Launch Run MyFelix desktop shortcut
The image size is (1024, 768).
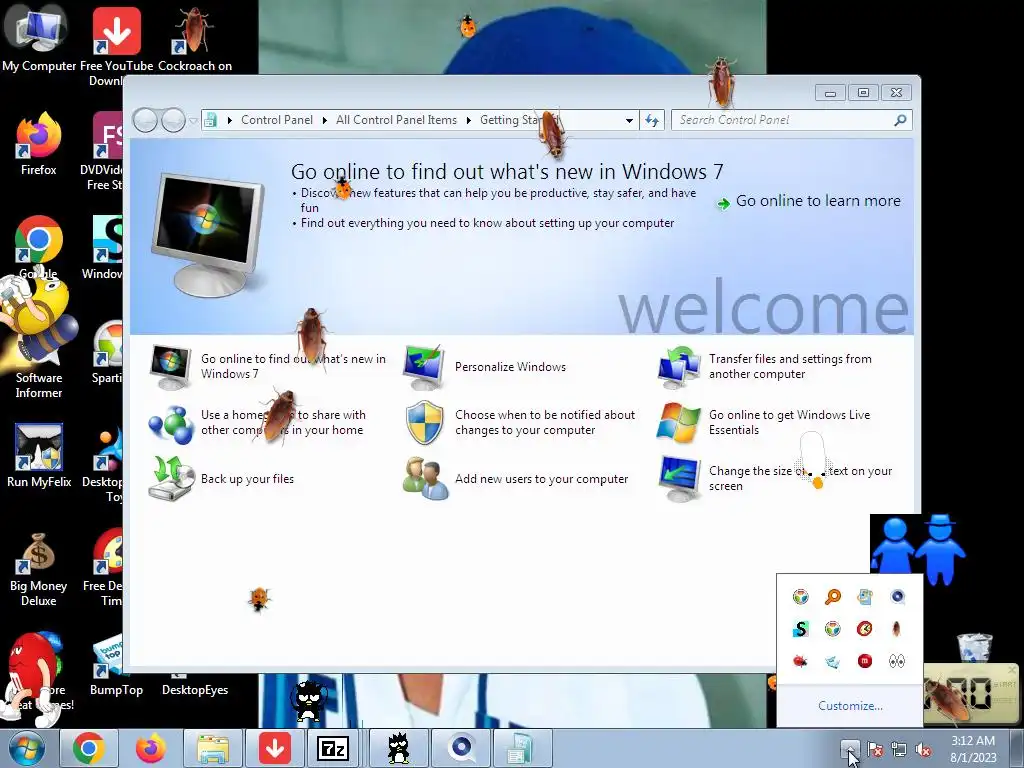coord(39,456)
